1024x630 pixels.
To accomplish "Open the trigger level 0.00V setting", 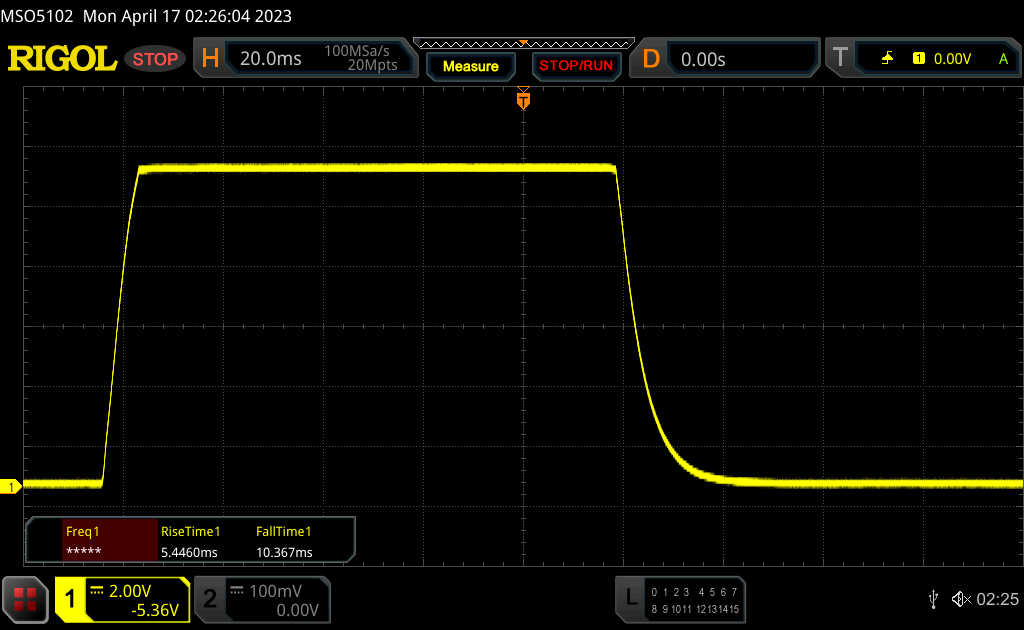I will (952, 59).
